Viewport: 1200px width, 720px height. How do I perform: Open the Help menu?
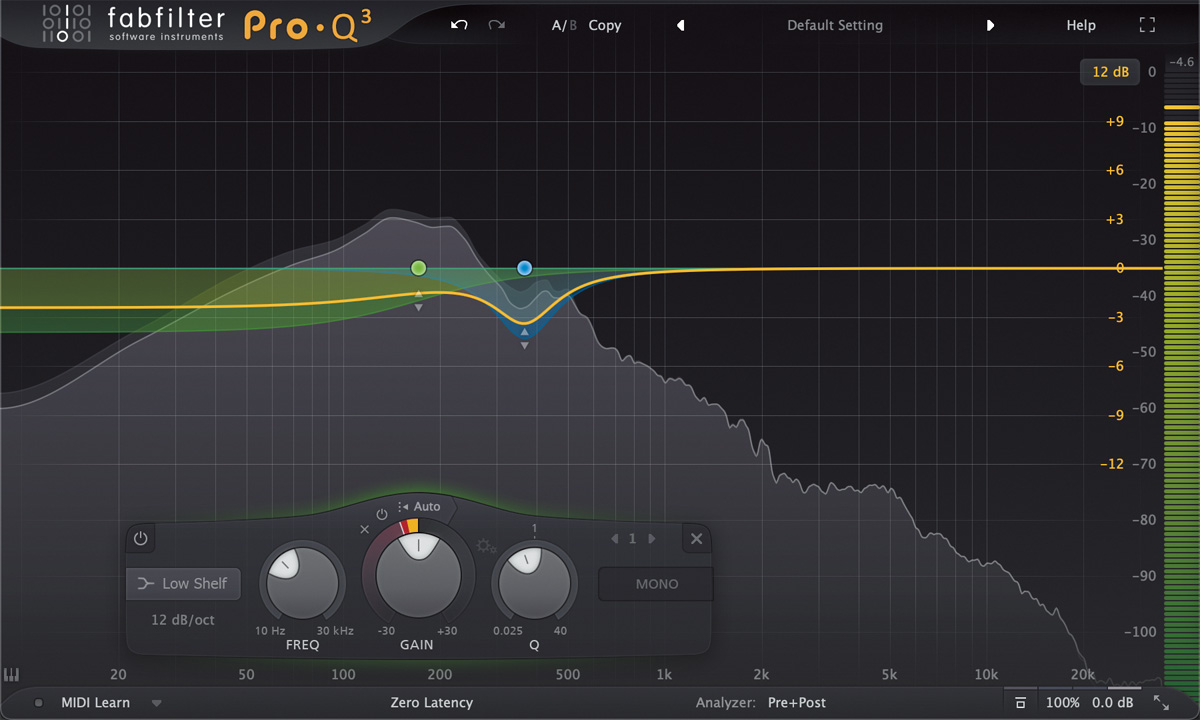tap(1081, 26)
